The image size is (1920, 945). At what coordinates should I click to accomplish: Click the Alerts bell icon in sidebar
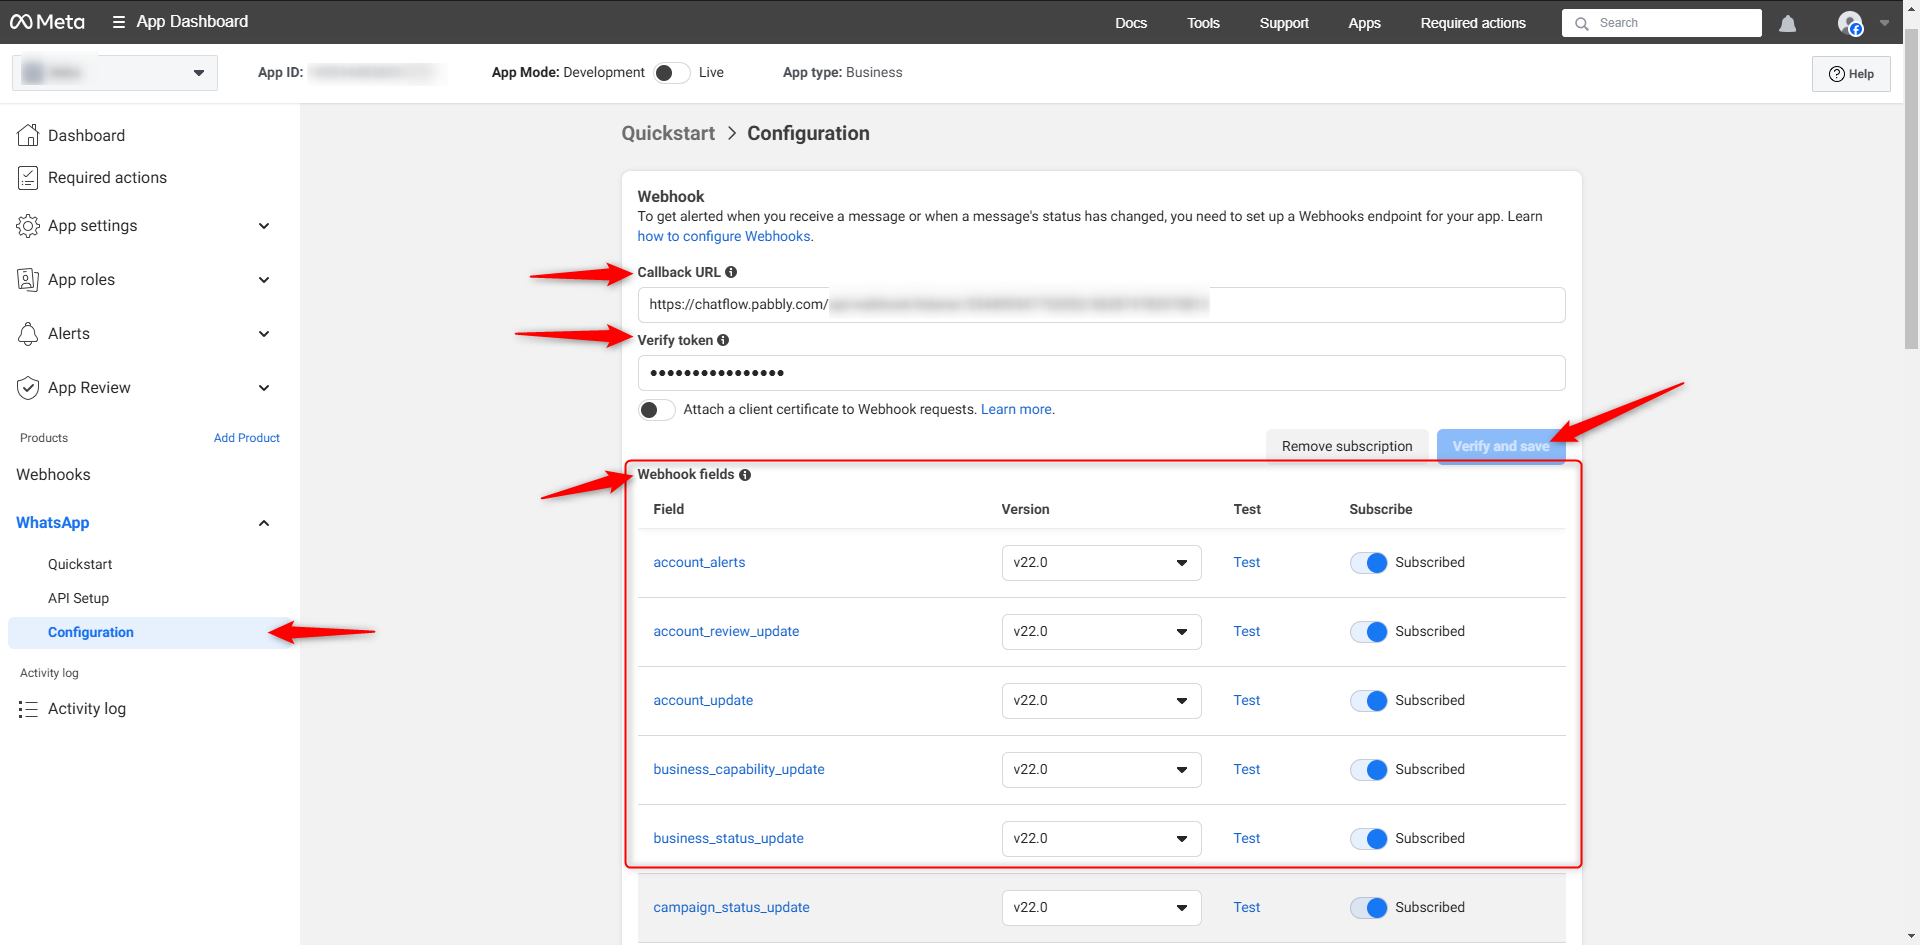click(x=28, y=334)
